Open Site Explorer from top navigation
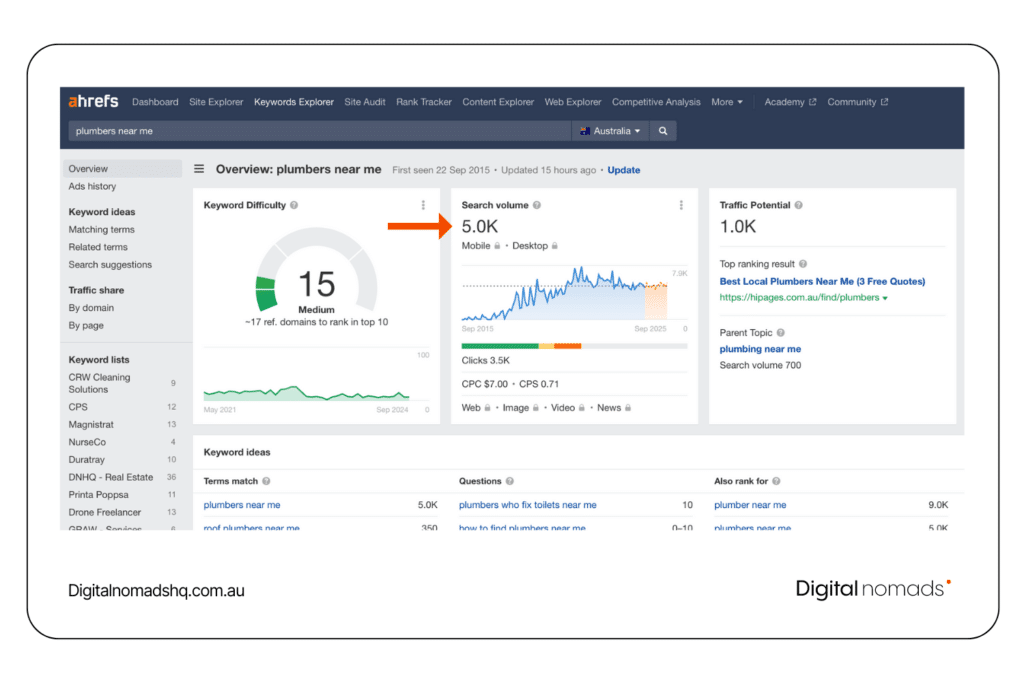The image size is (1024, 683). tap(216, 102)
